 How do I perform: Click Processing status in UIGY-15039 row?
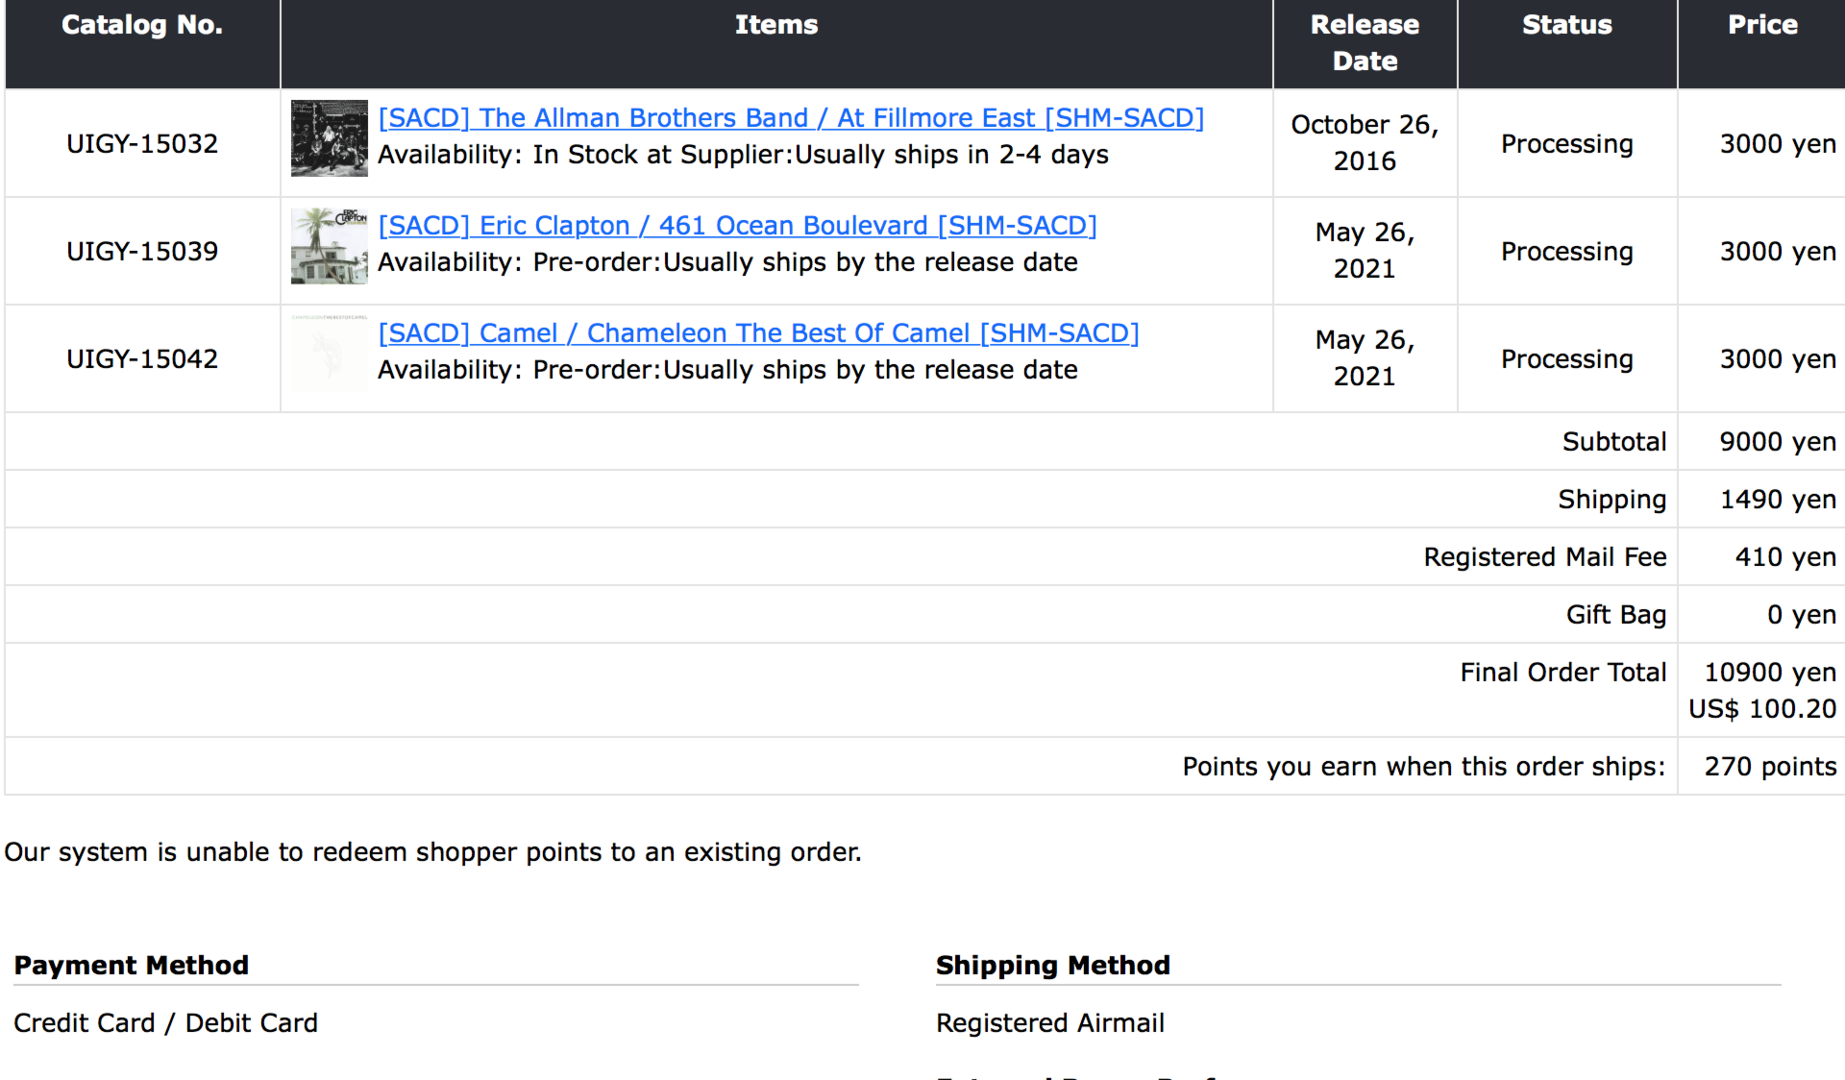click(x=1567, y=253)
